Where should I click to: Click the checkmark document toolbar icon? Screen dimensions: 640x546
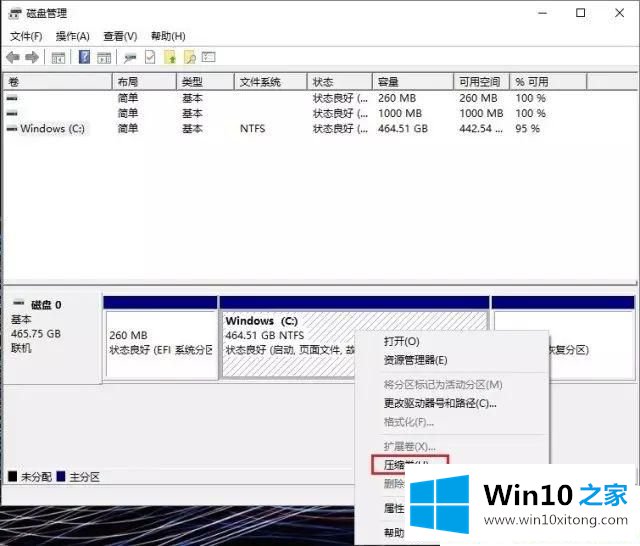(x=150, y=57)
